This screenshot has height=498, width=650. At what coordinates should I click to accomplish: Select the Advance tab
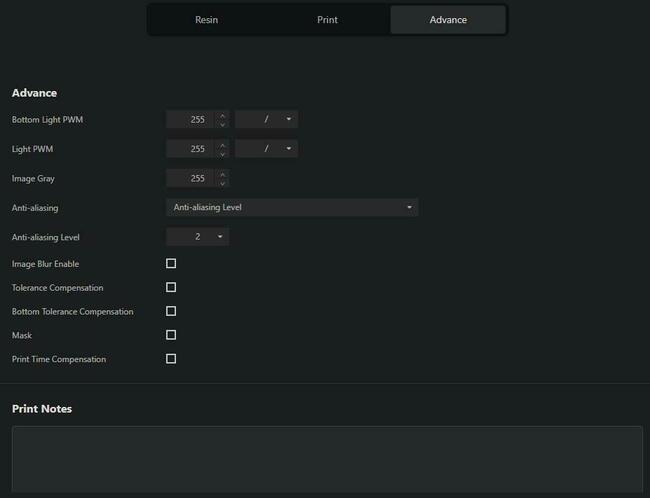coord(447,20)
